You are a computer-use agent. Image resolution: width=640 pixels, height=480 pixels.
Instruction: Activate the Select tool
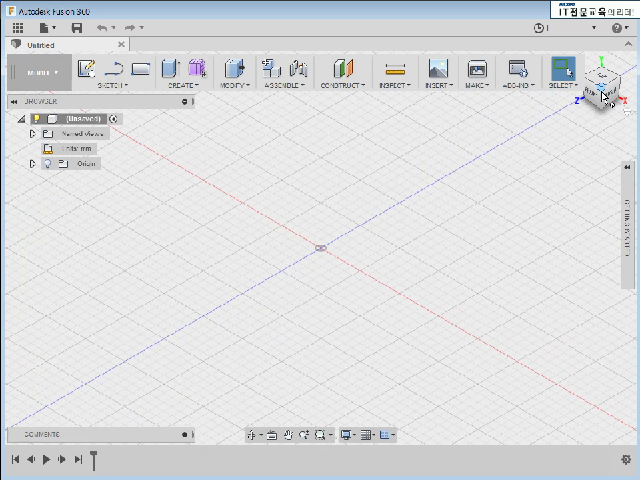(x=563, y=68)
